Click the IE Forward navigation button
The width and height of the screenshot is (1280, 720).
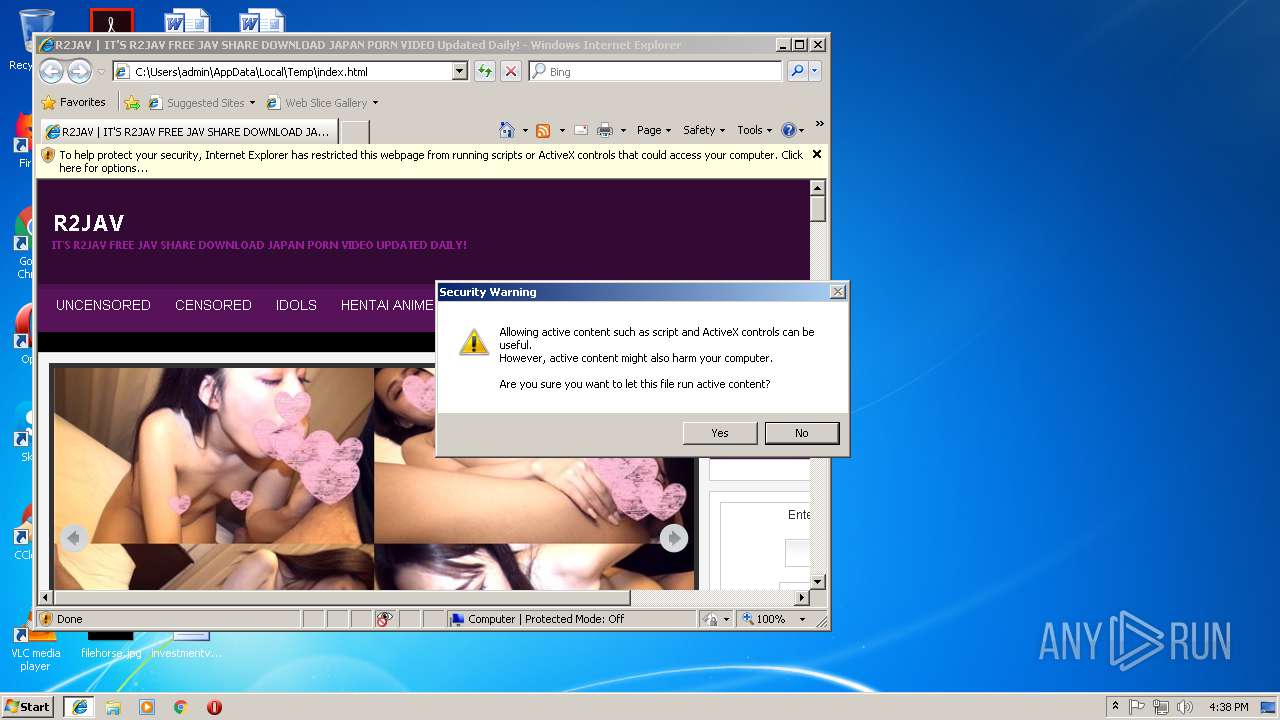click(x=79, y=71)
